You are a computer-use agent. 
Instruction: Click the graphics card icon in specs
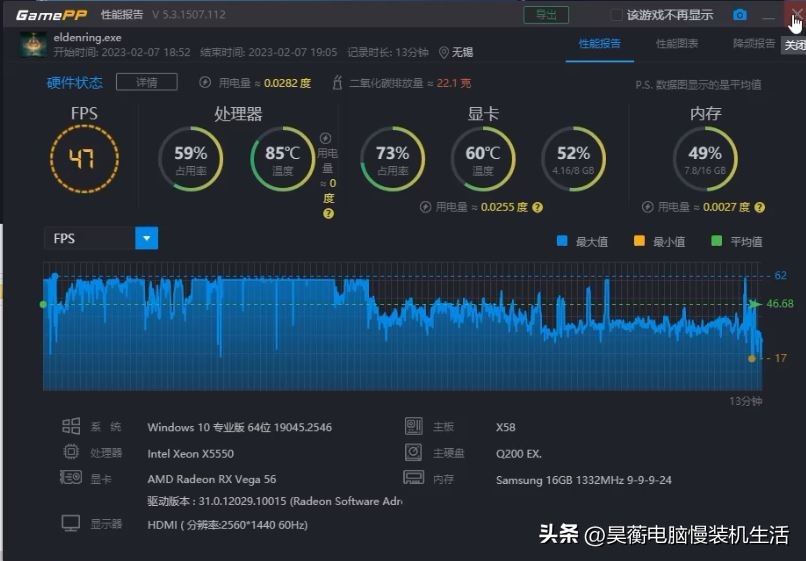[x=71, y=477]
